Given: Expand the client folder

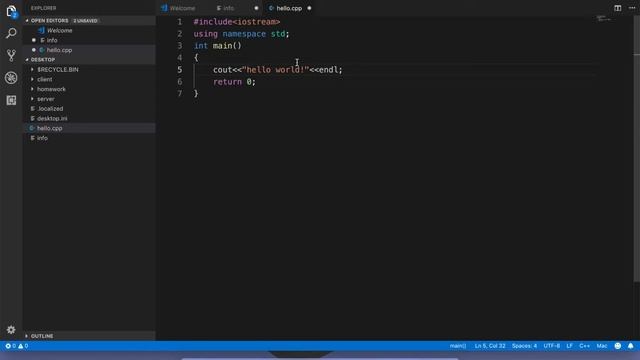Looking at the screenshot, I should 89,79.
